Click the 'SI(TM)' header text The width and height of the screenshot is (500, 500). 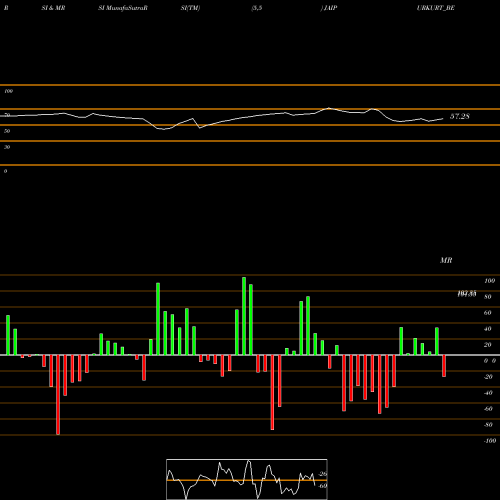tap(190, 8)
